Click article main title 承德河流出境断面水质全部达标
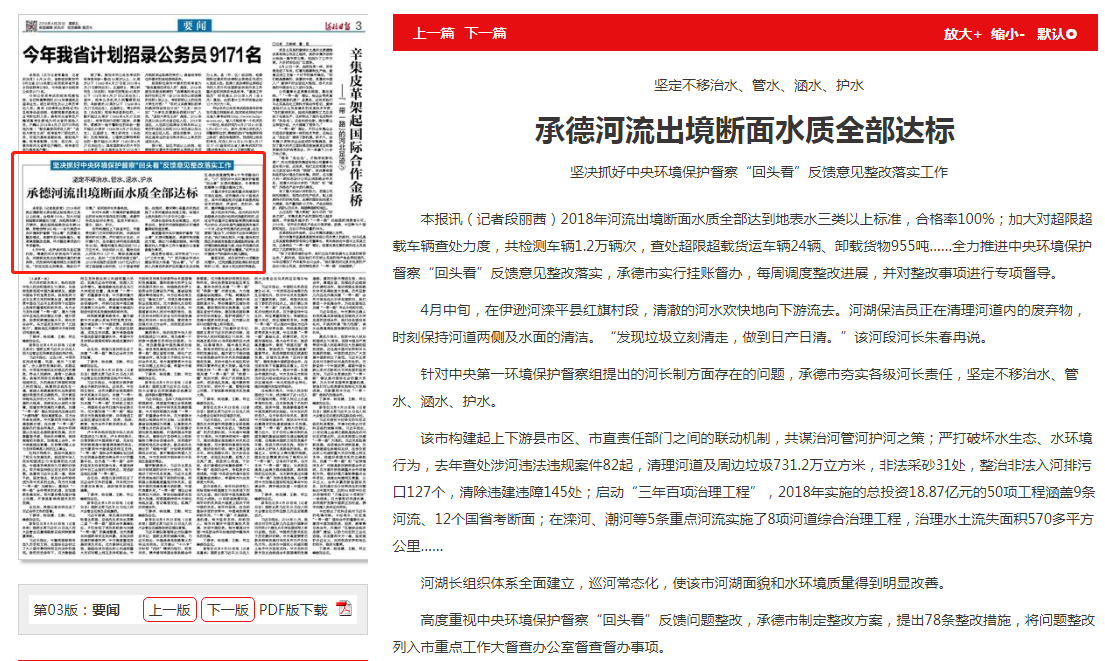Image resolution: width=1105 pixels, height=661 pixels. 744,130
